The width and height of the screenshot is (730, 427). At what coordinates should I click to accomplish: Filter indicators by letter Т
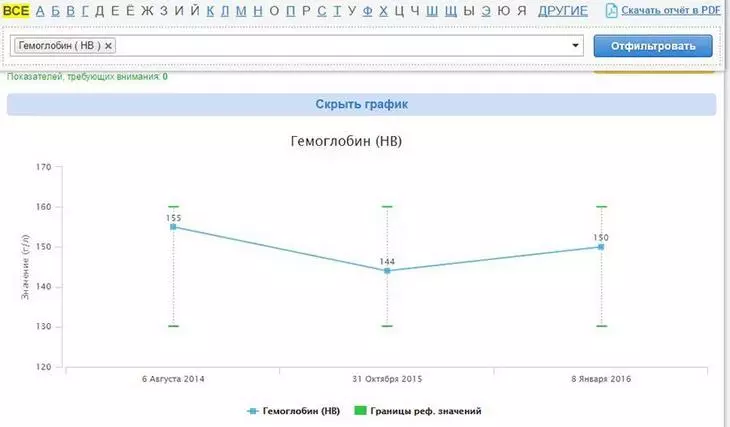click(x=337, y=10)
